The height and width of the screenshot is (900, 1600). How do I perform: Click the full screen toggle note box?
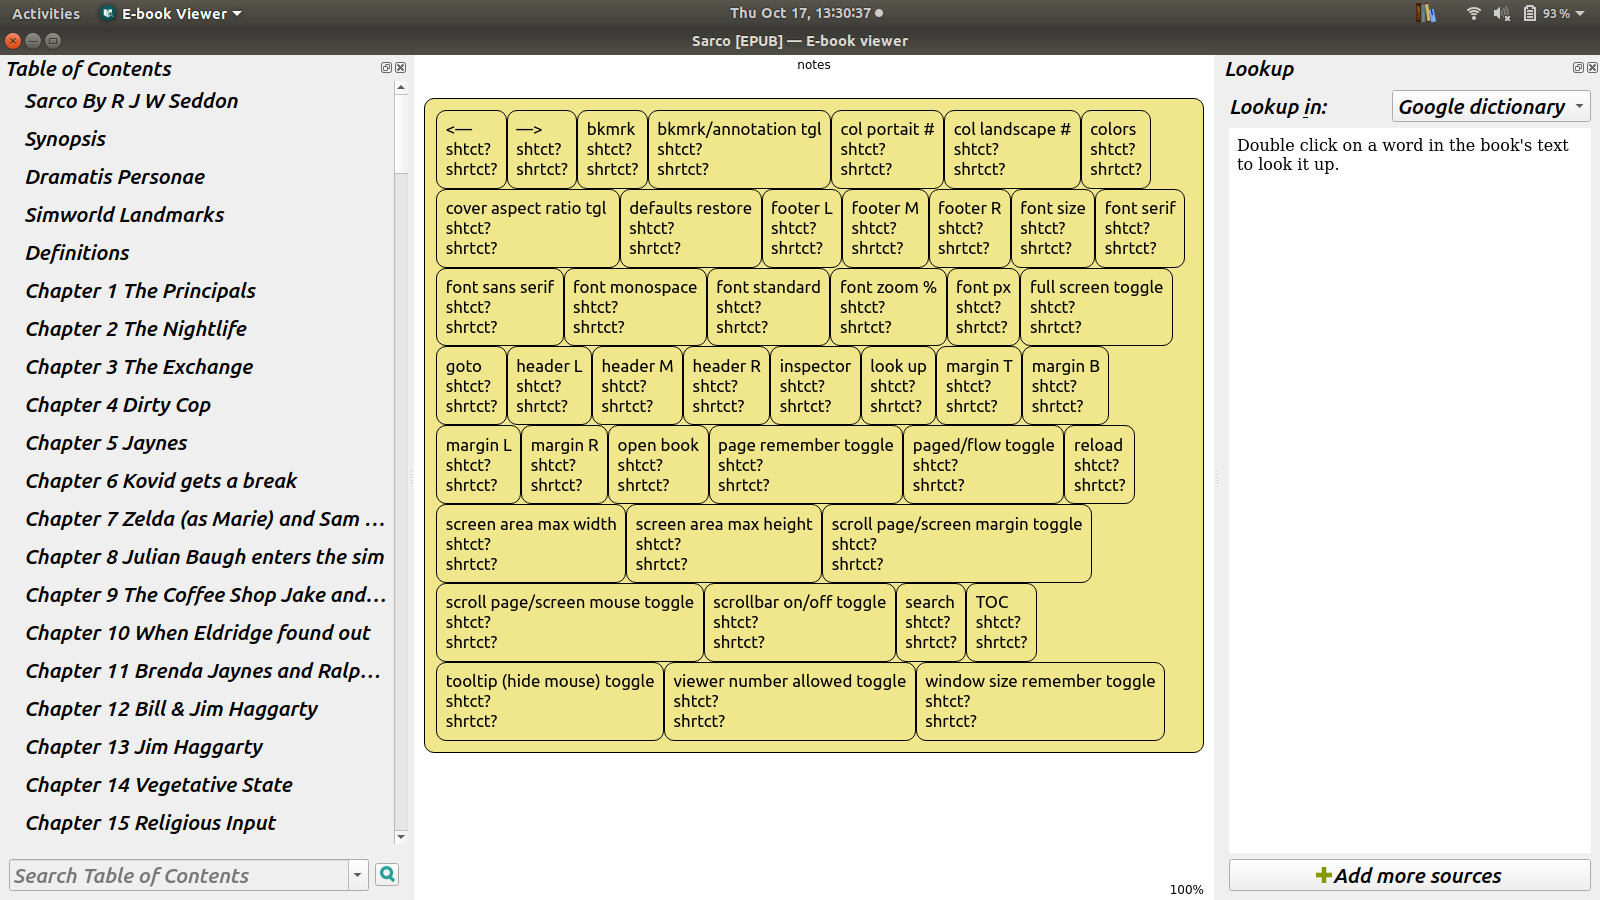click(x=1096, y=307)
